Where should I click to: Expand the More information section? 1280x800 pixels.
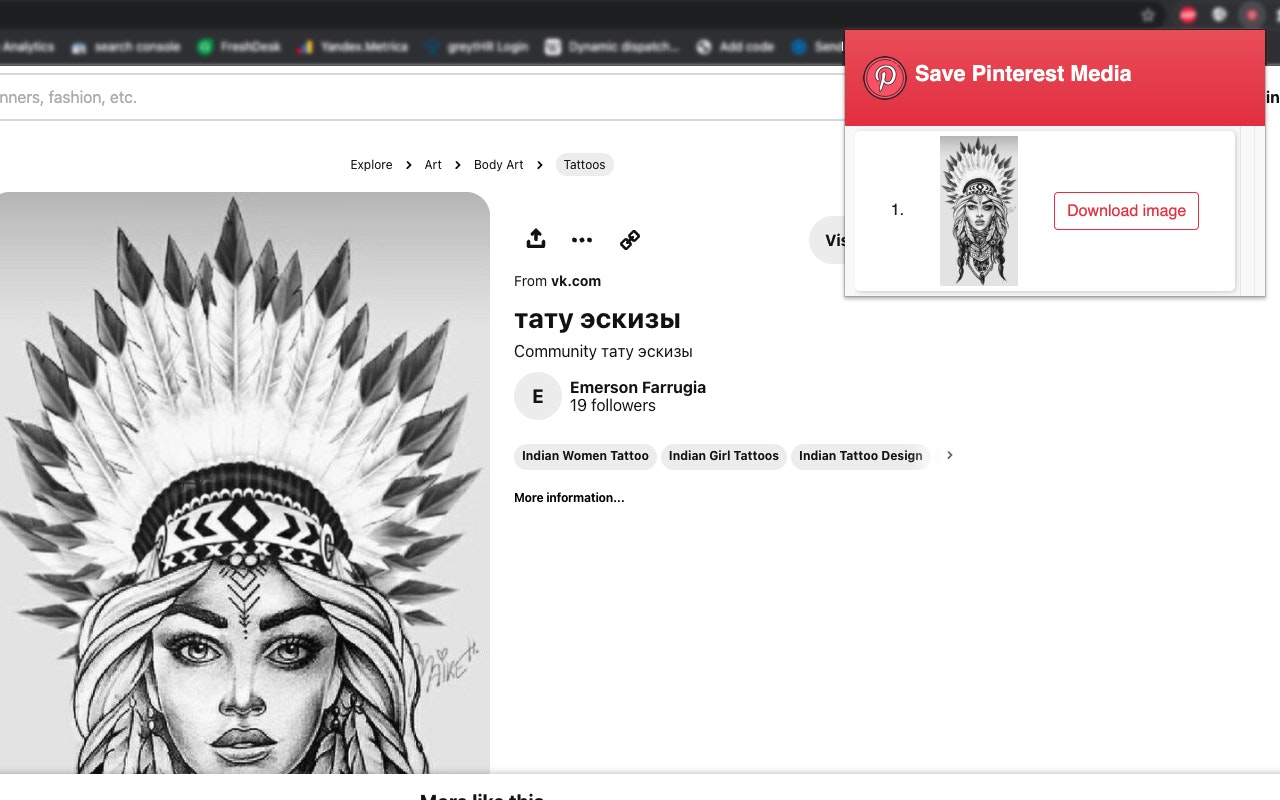pos(569,497)
